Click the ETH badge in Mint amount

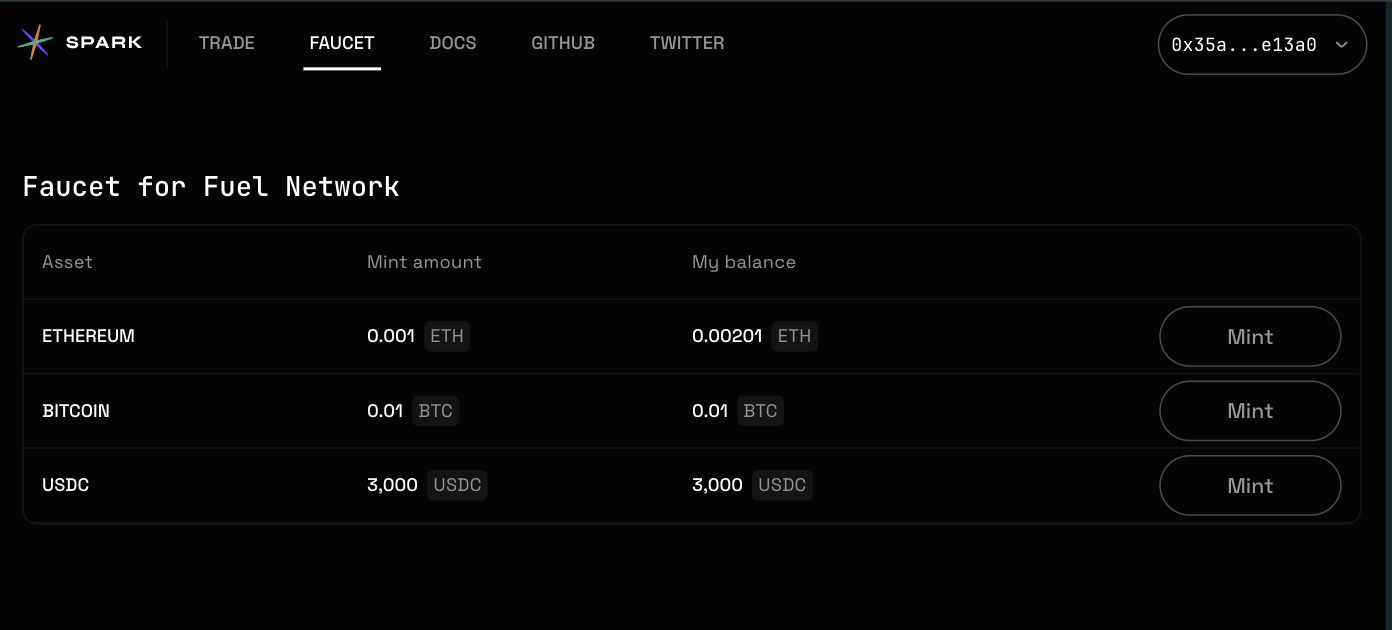[x=447, y=336]
